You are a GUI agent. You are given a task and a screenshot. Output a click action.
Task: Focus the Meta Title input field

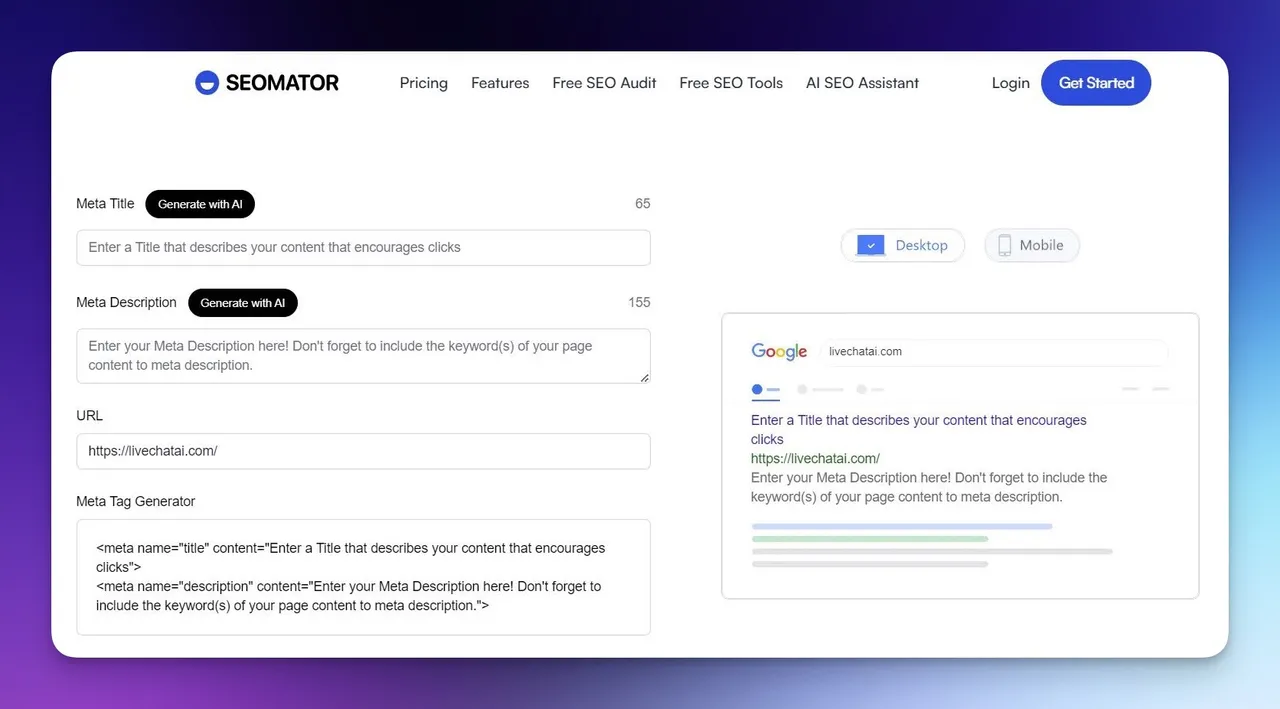(x=363, y=247)
